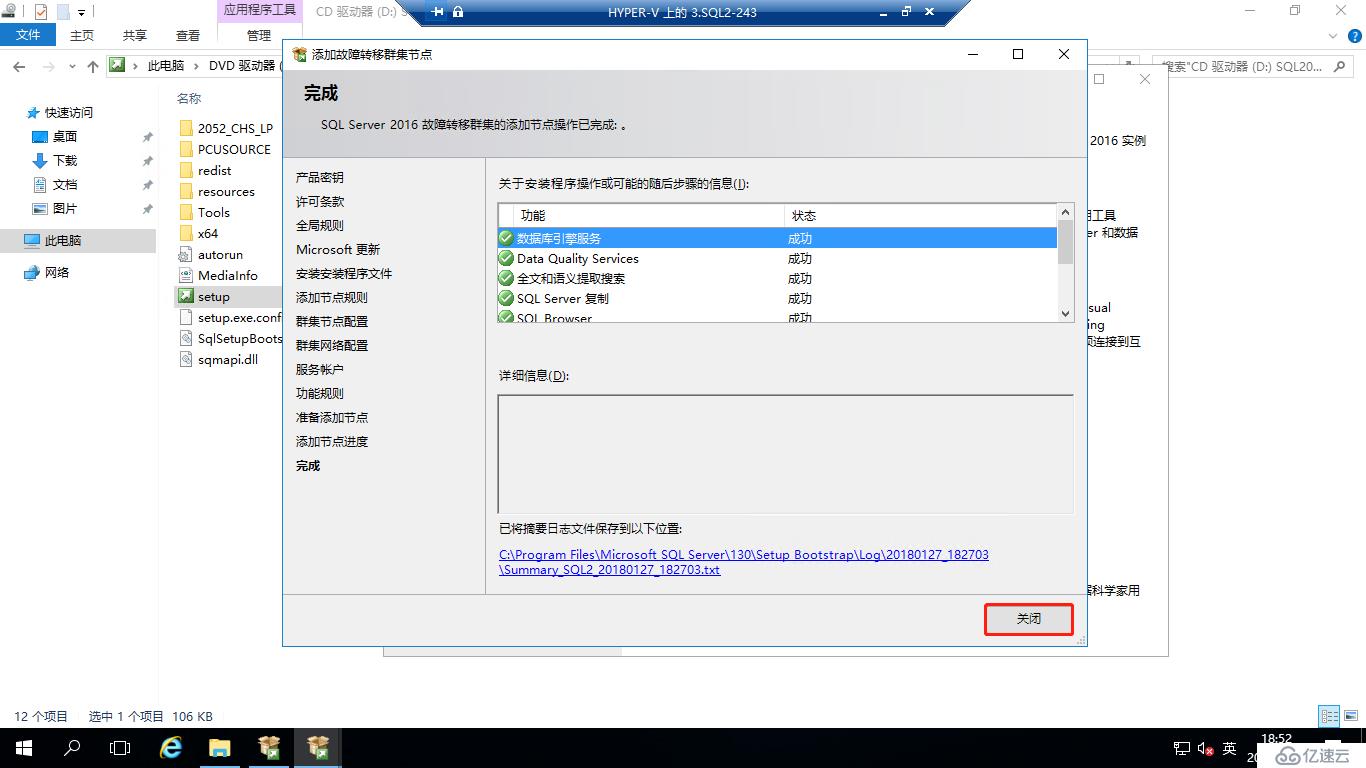Select the MediaInfo file icon
Image resolution: width=1366 pixels, height=768 pixels.
(185, 275)
